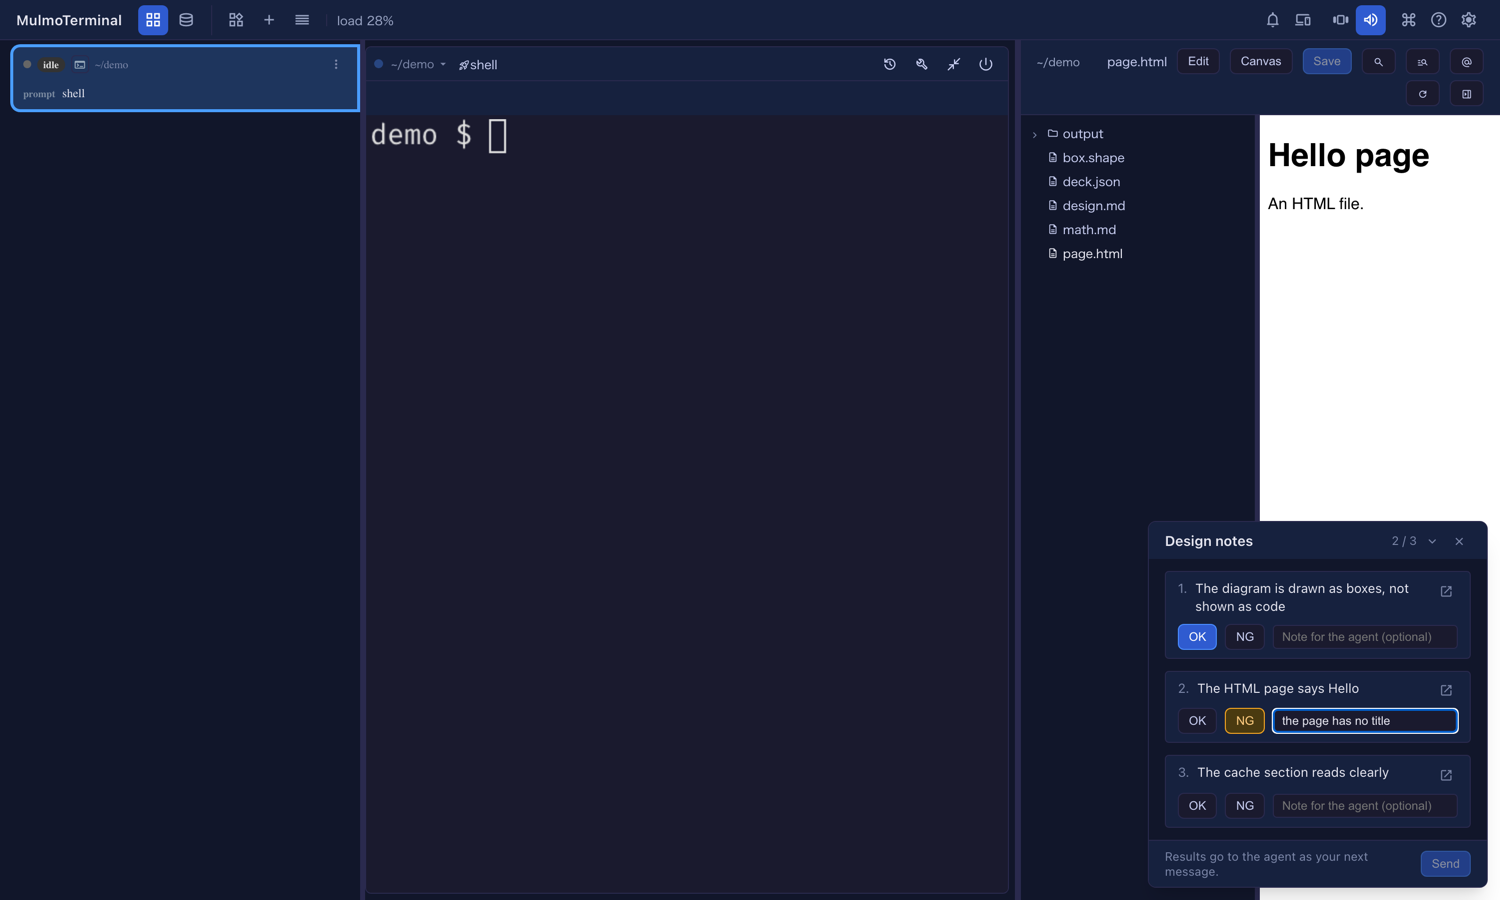Open the external link icon for note 2
1500x900 pixels.
[x=1446, y=690]
